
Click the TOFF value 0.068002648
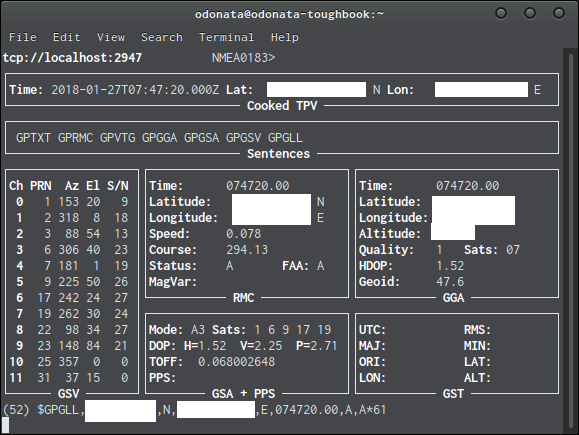pyautogui.click(x=236, y=362)
